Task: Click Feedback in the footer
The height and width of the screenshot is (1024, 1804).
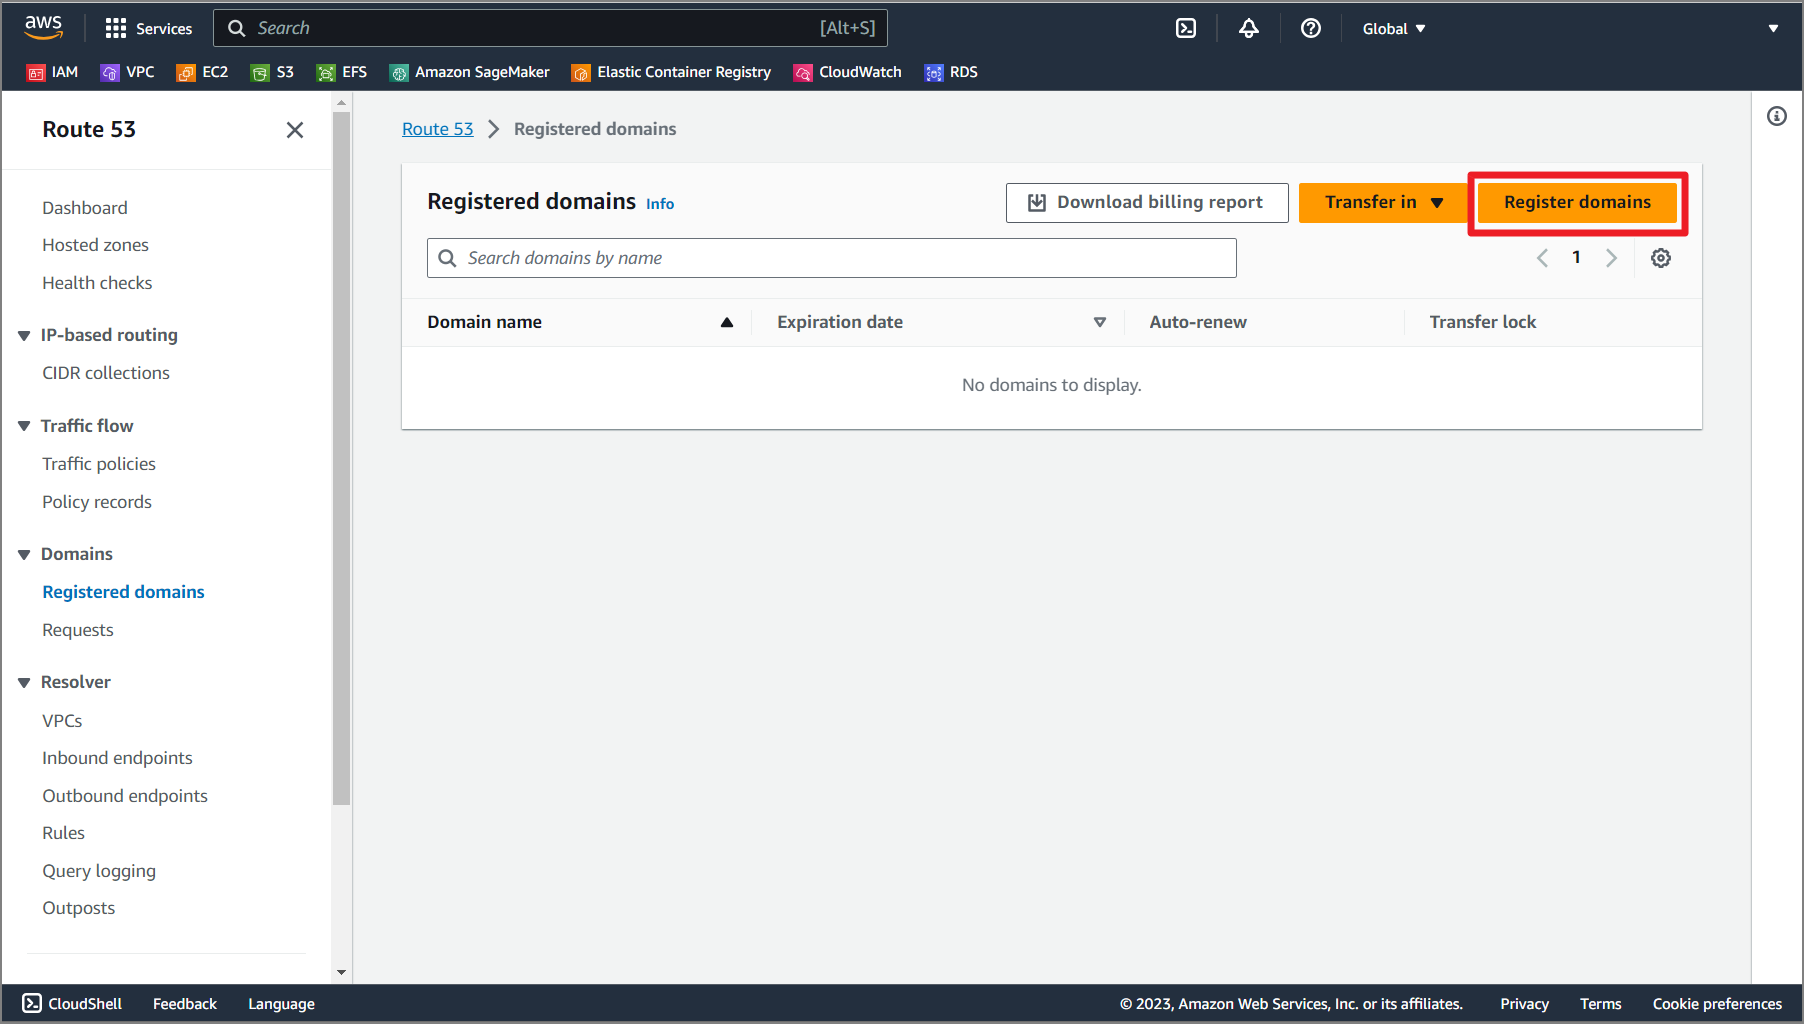Action: pyautogui.click(x=185, y=1004)
